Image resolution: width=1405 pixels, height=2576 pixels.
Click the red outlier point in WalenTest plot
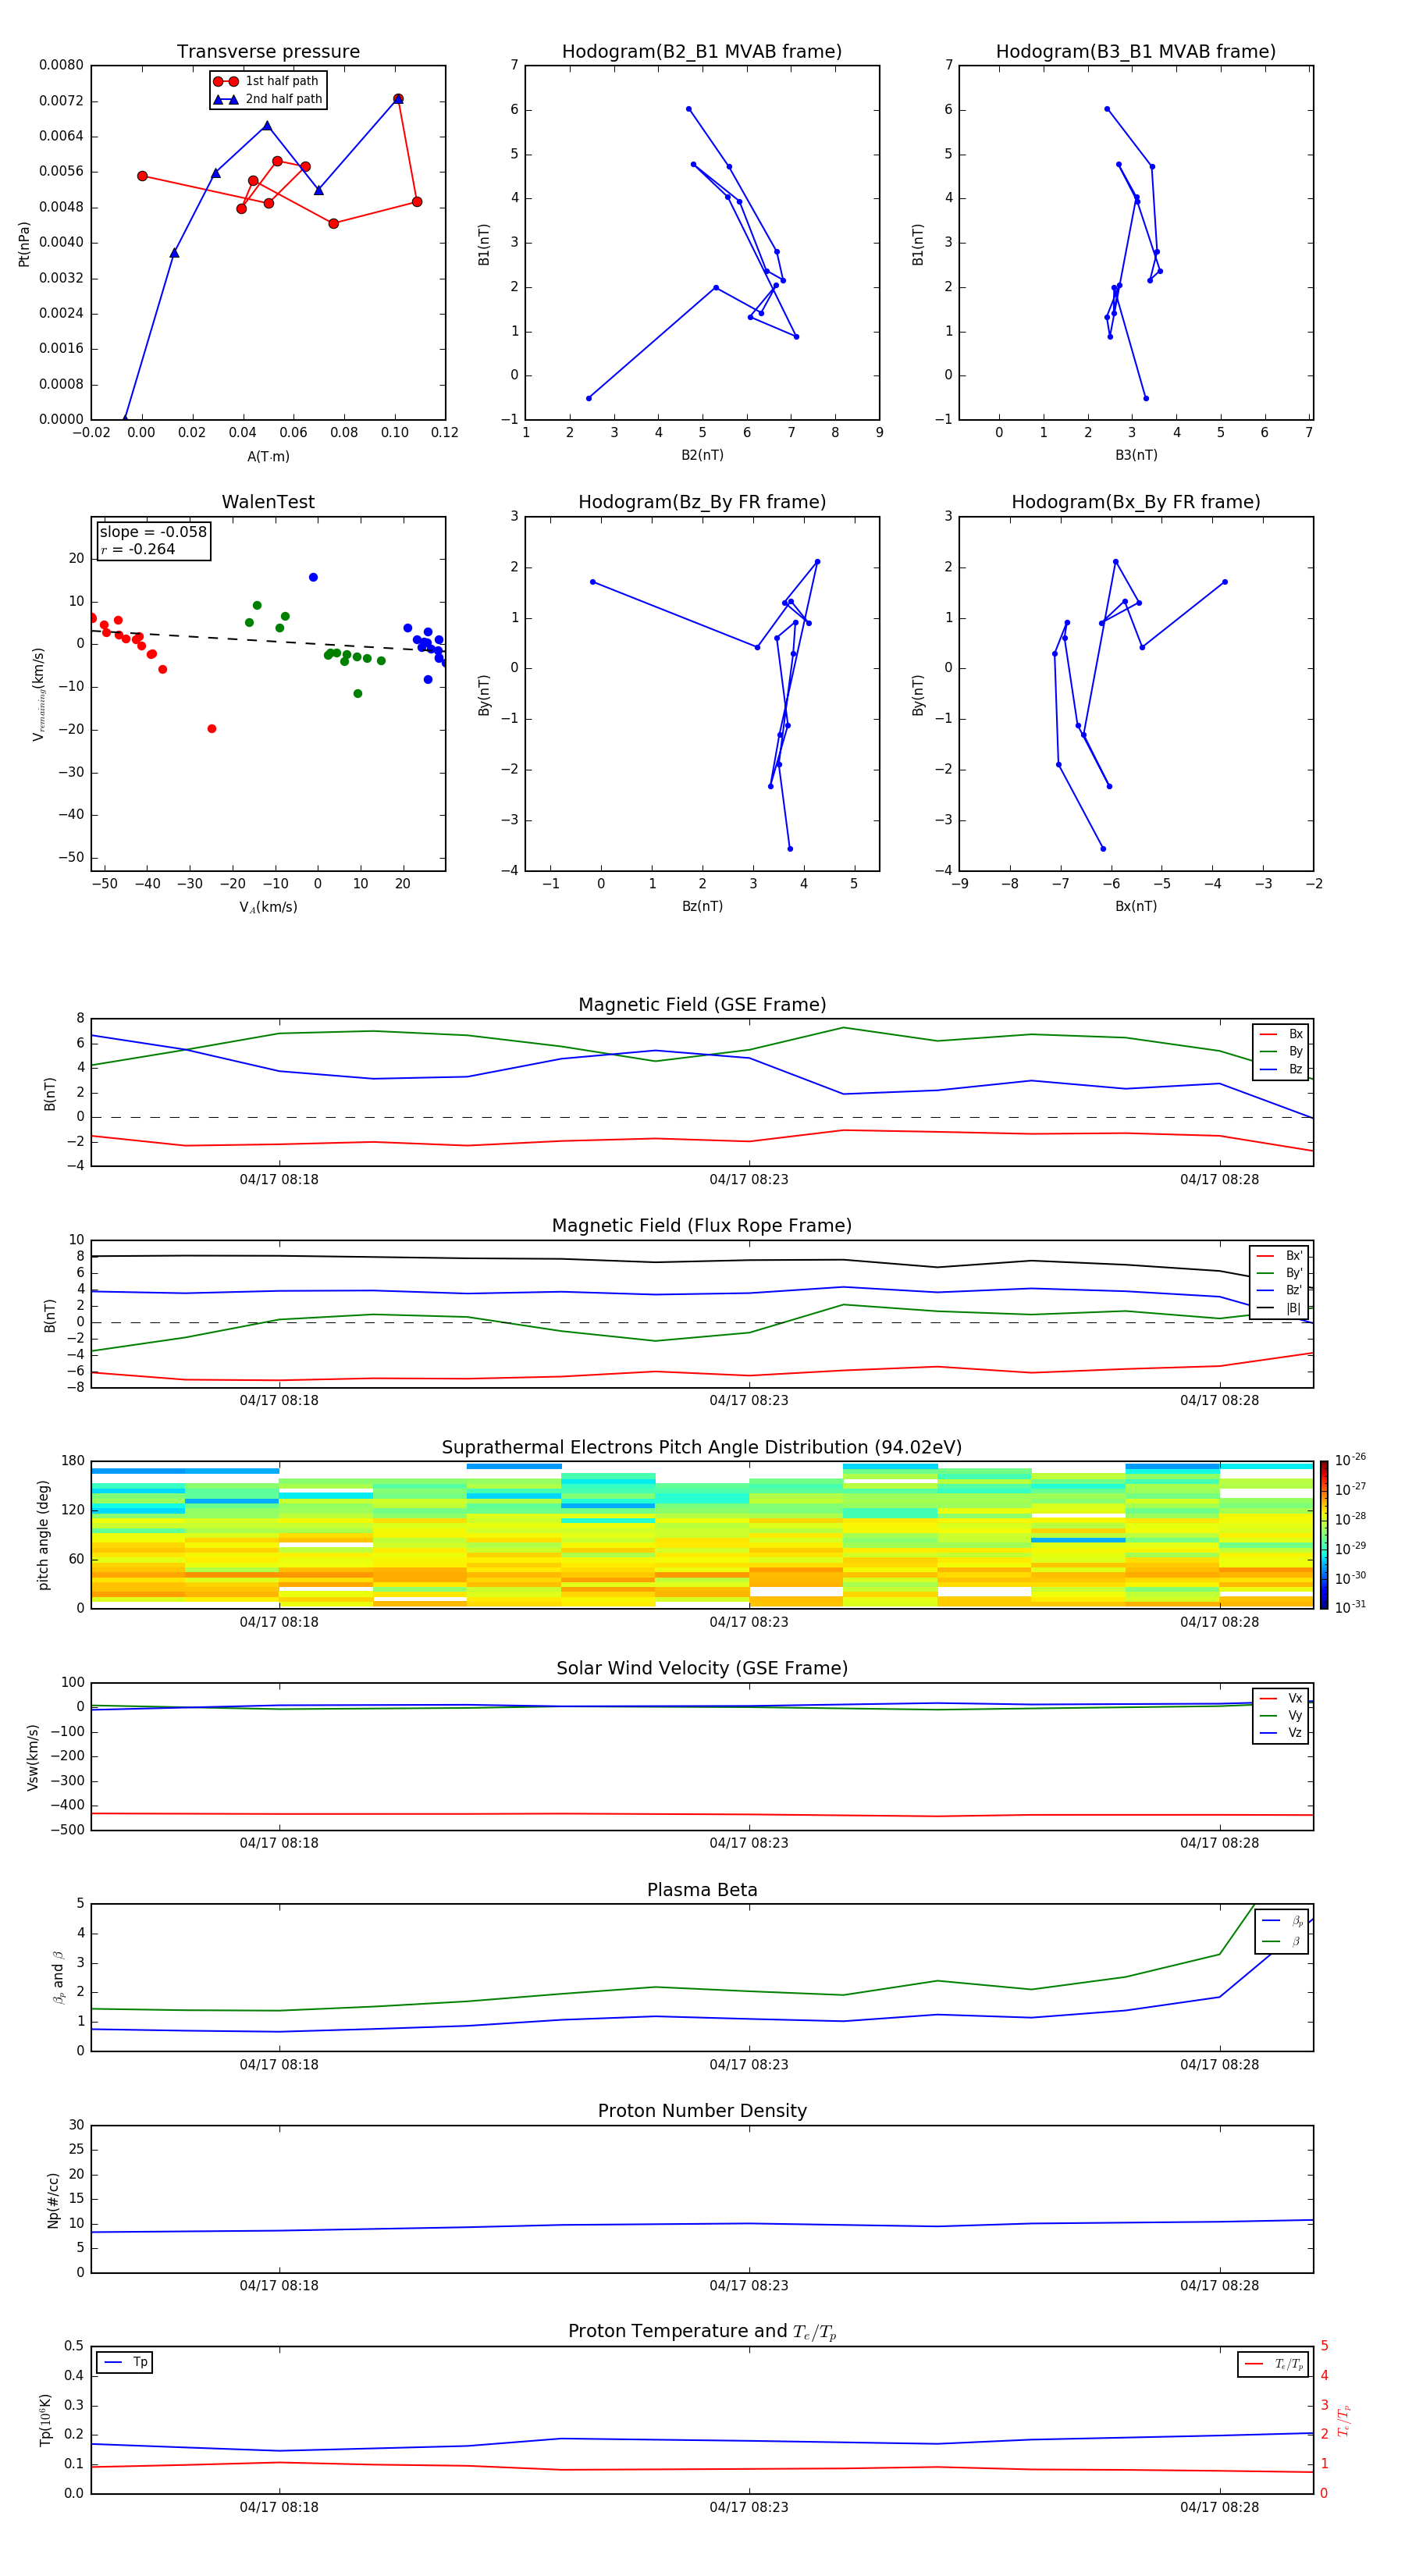pyautogui.click(x=212, y=729)
